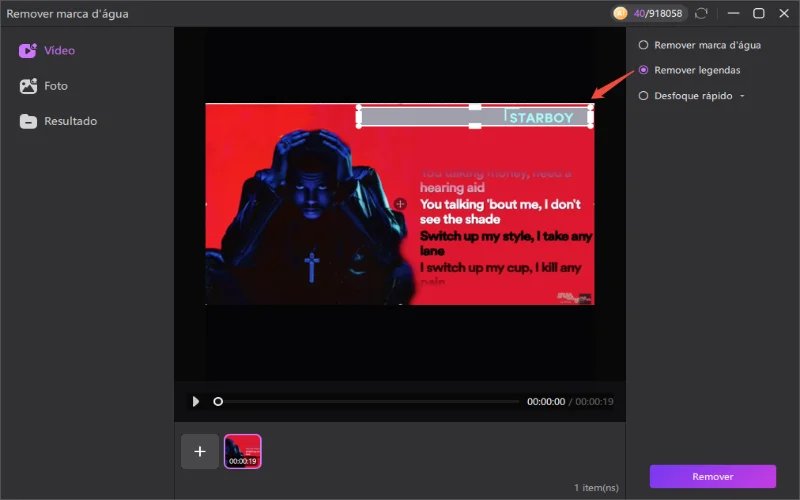Add a new video with plus button
The image size is (800, 500).
[x=200, y=451]
